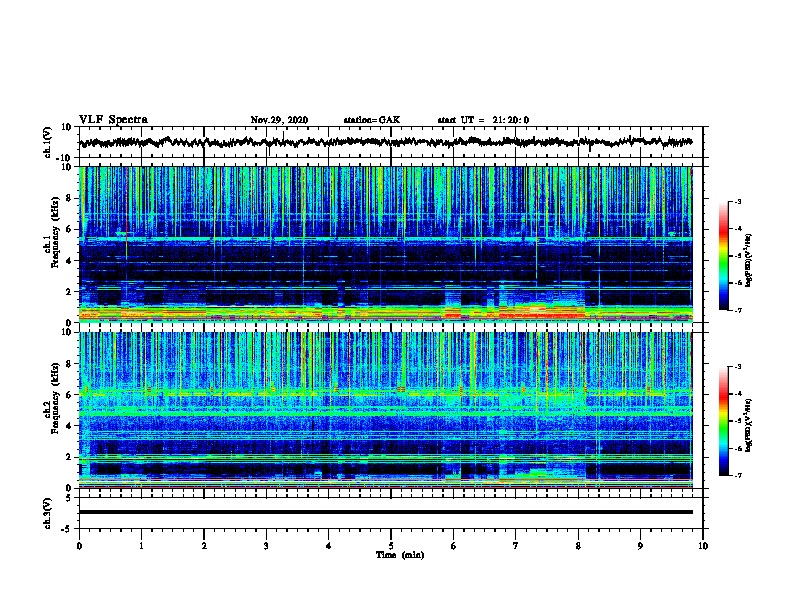Viewport: 792px width, 612px height.
Task: Click the "5" tick on the Time axis
Action: click(x=391, y=546)
